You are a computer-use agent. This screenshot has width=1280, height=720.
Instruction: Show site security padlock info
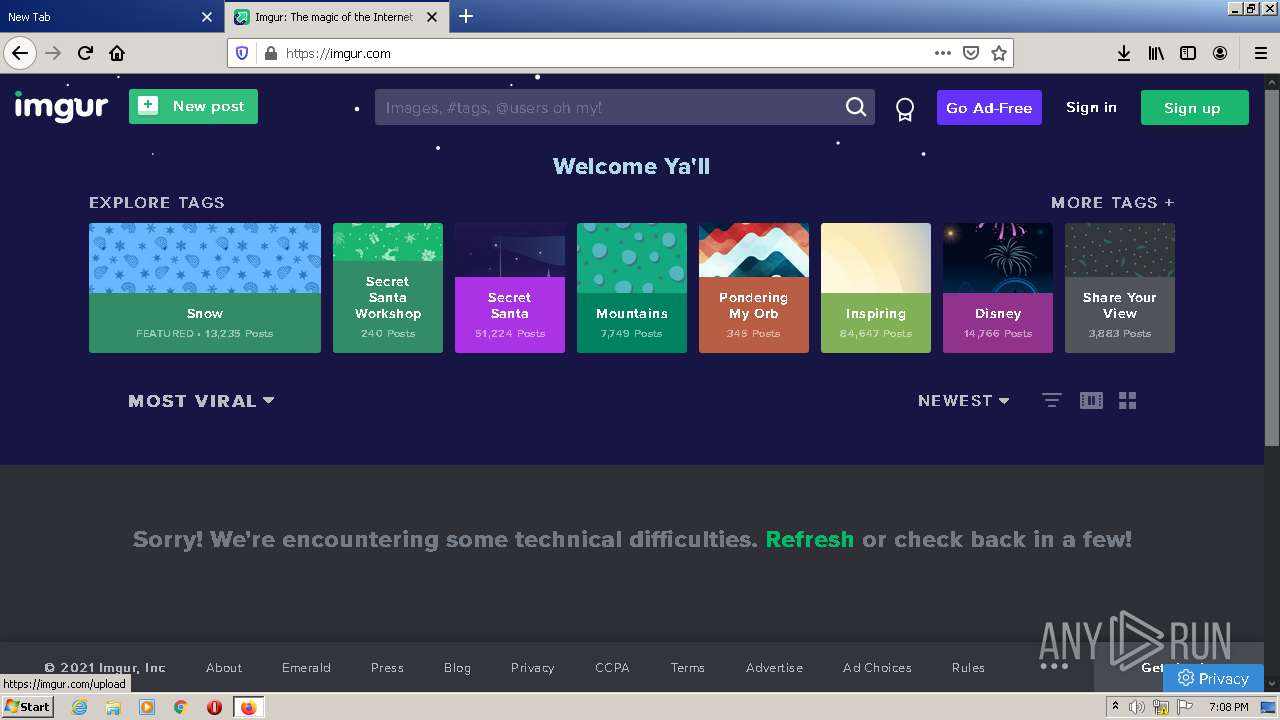(270, 53)
